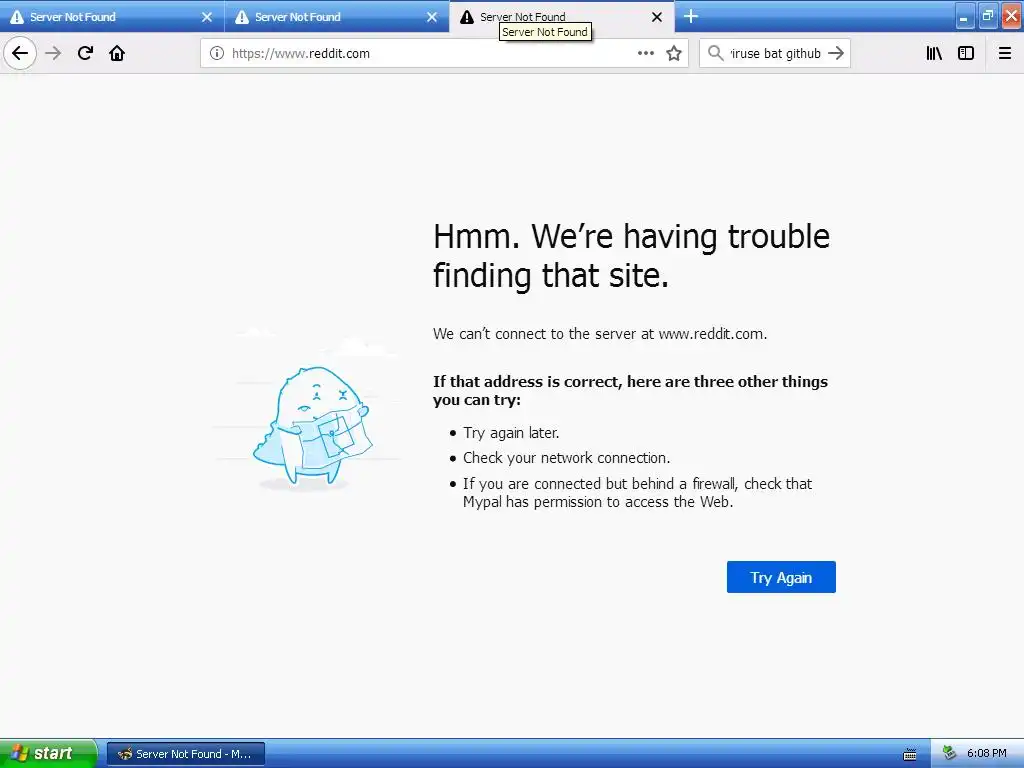
Task: Switch to the second Server Not Found tab
Action: tap(336, 17)
